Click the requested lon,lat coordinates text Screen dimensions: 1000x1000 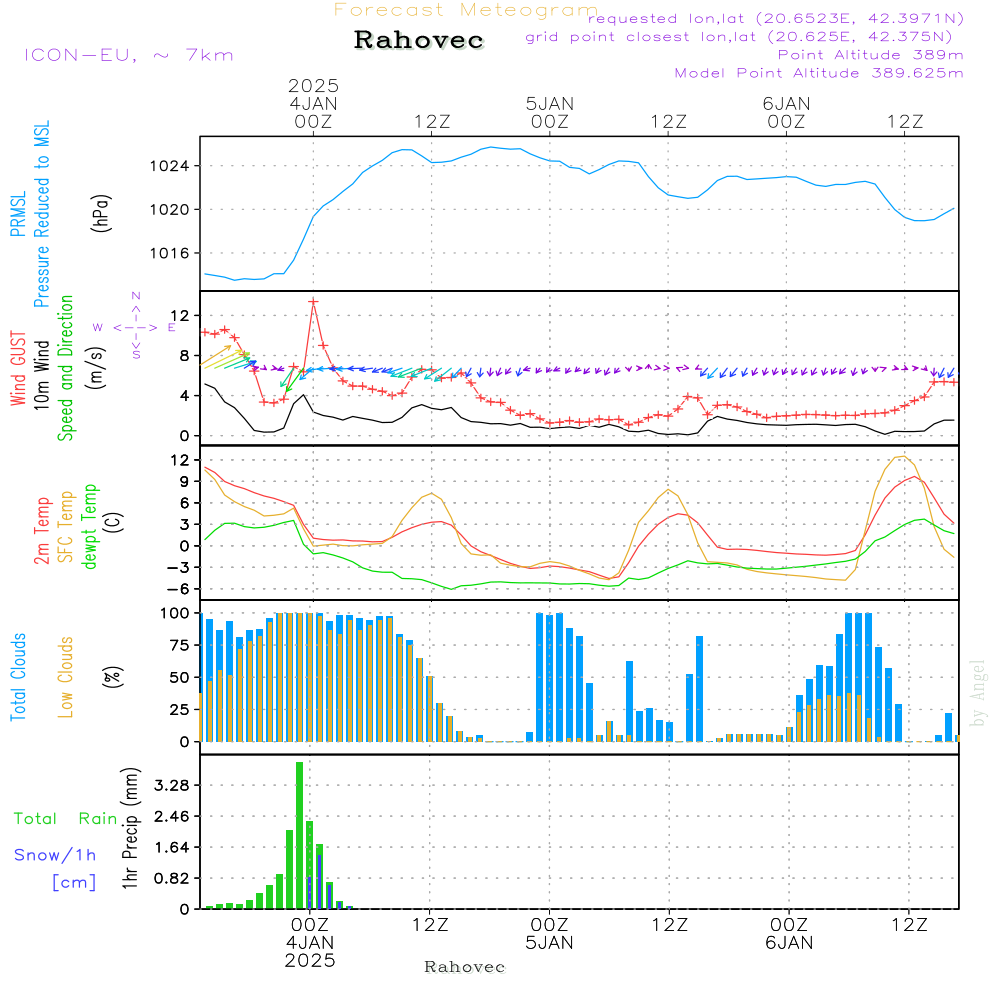click(776, 19)
